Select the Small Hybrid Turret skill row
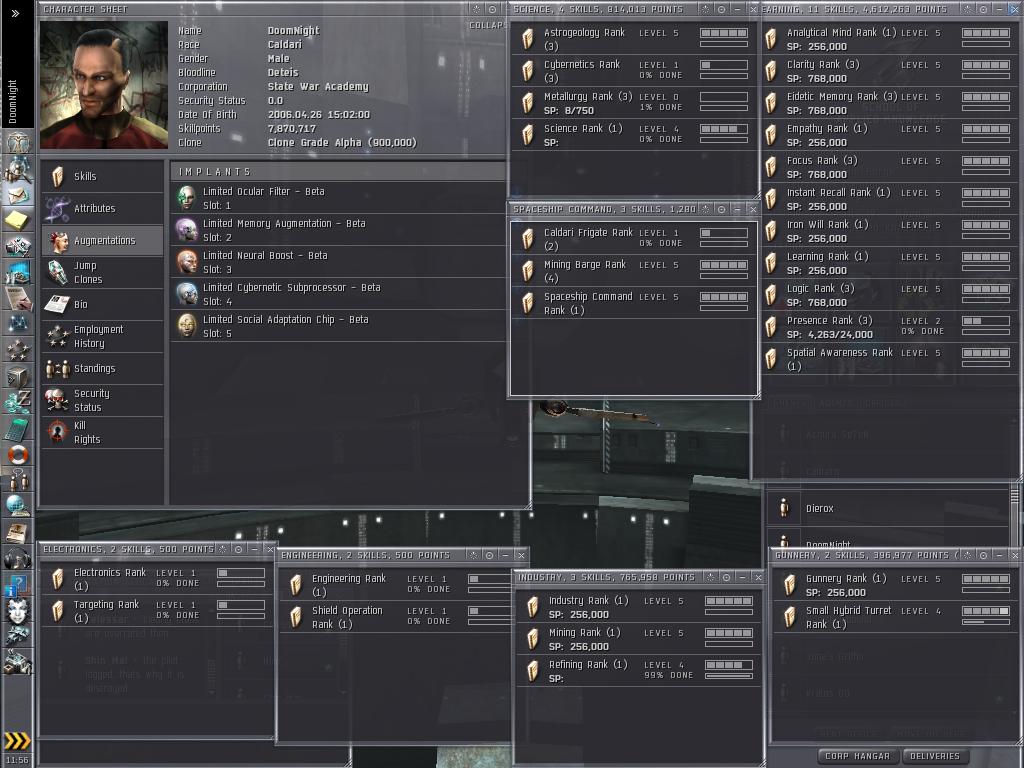This screenshot has width=1024, height=768. [x=893, y=617]
